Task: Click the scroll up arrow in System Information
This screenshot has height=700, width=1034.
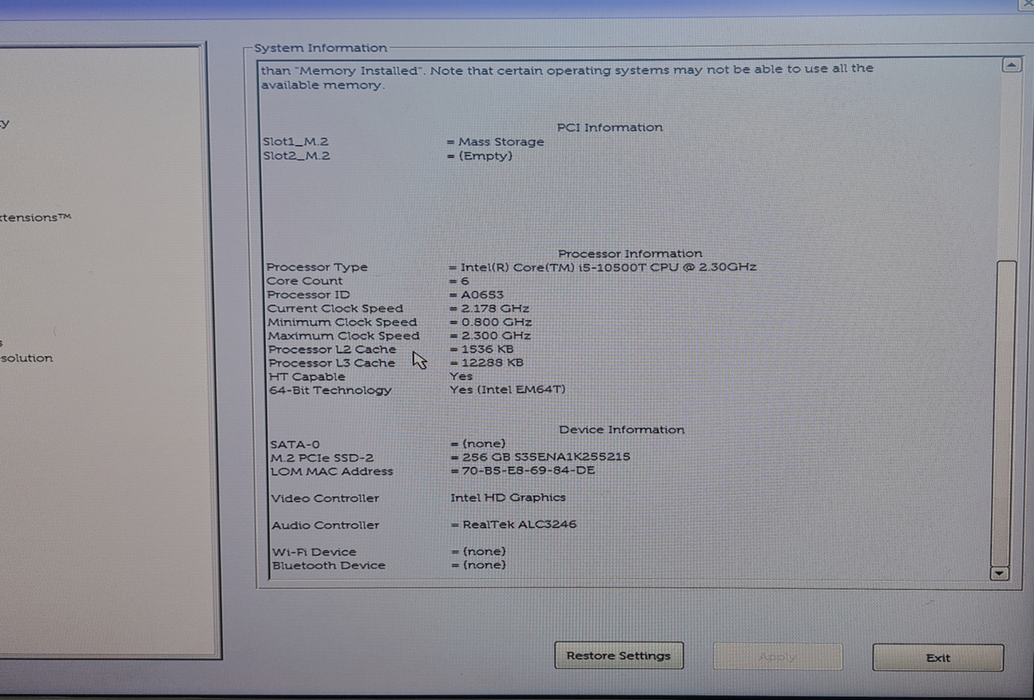Action: point(1012,65)
